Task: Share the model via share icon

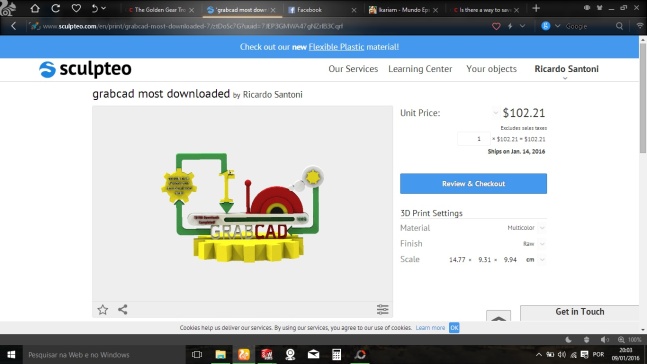Action: coord(123,310)
